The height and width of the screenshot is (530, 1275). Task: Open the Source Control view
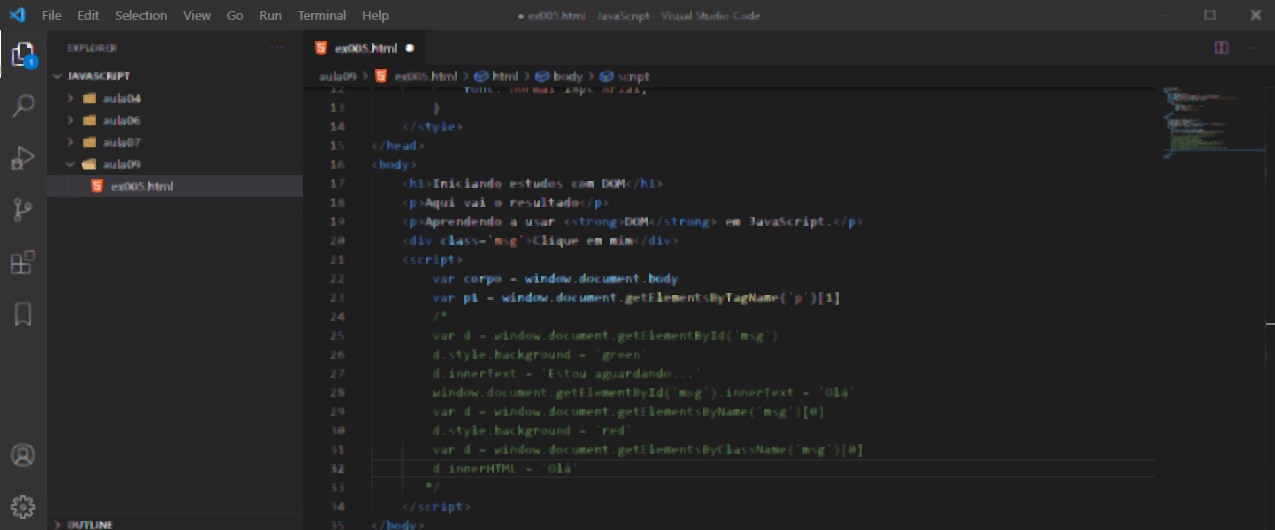(23, 210)
